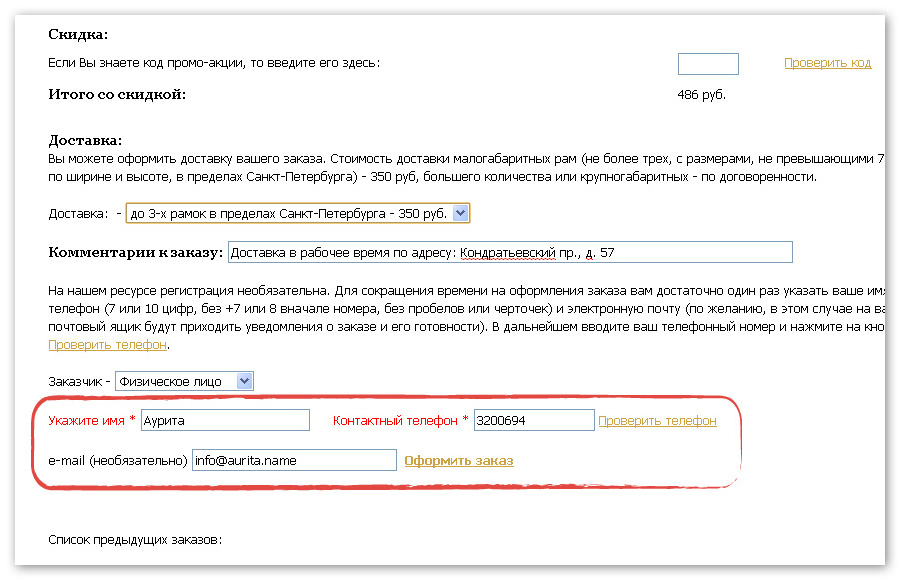Open the 'Проверить телефон' link in the paragraph

pos(107,345)
